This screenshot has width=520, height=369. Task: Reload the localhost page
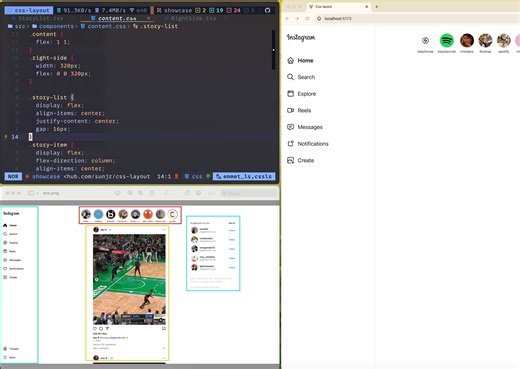[x=307, y=19]
